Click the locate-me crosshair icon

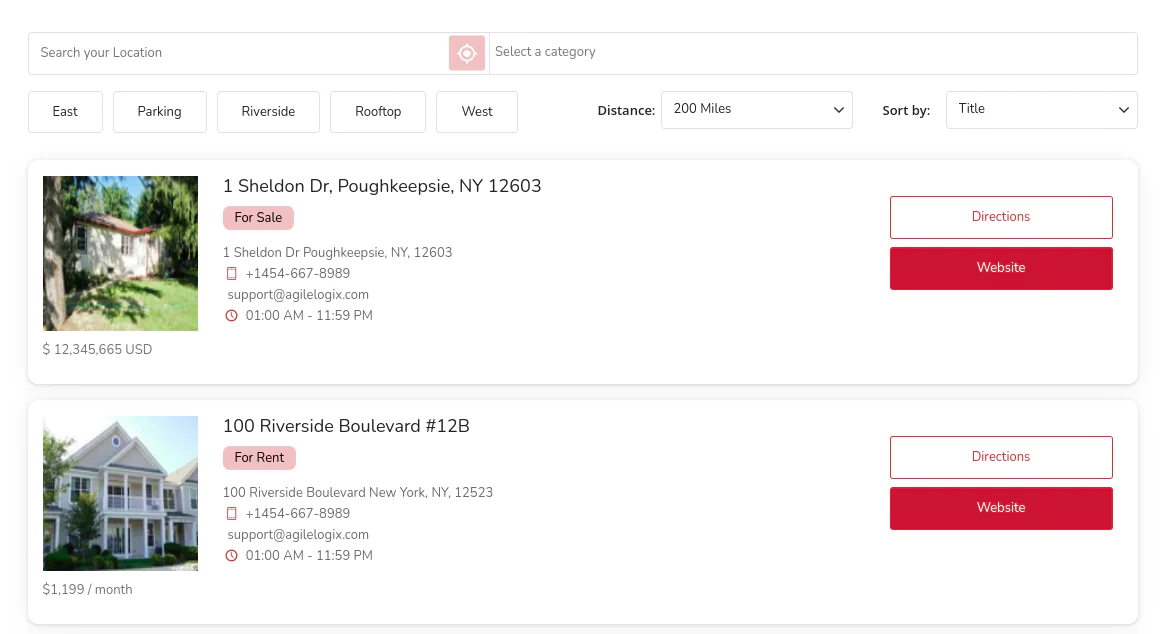[467, 53]
